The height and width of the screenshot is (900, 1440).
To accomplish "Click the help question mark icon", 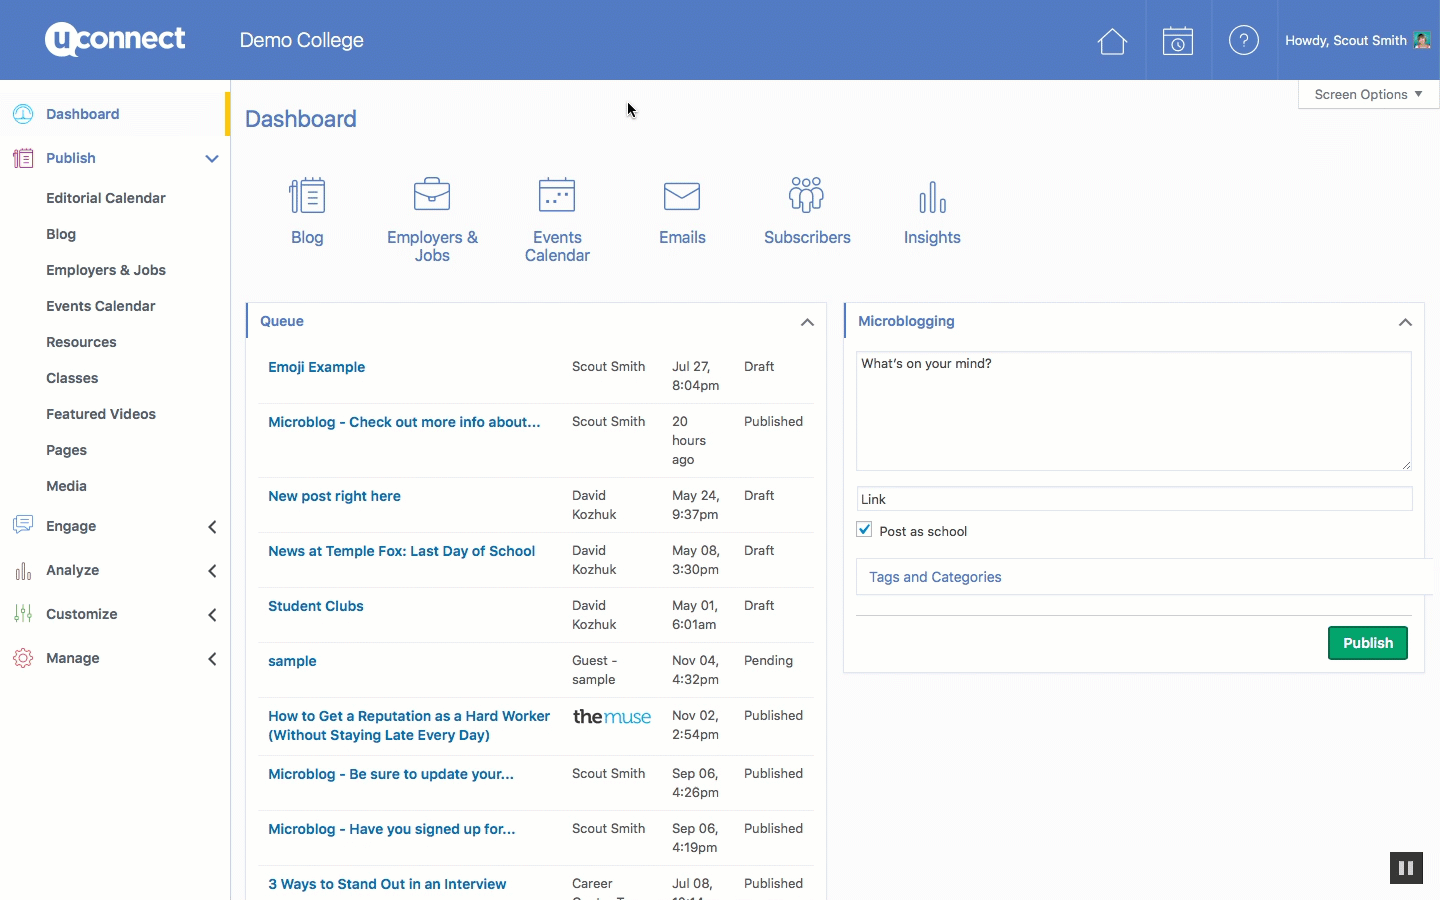I will (1243, 41).
